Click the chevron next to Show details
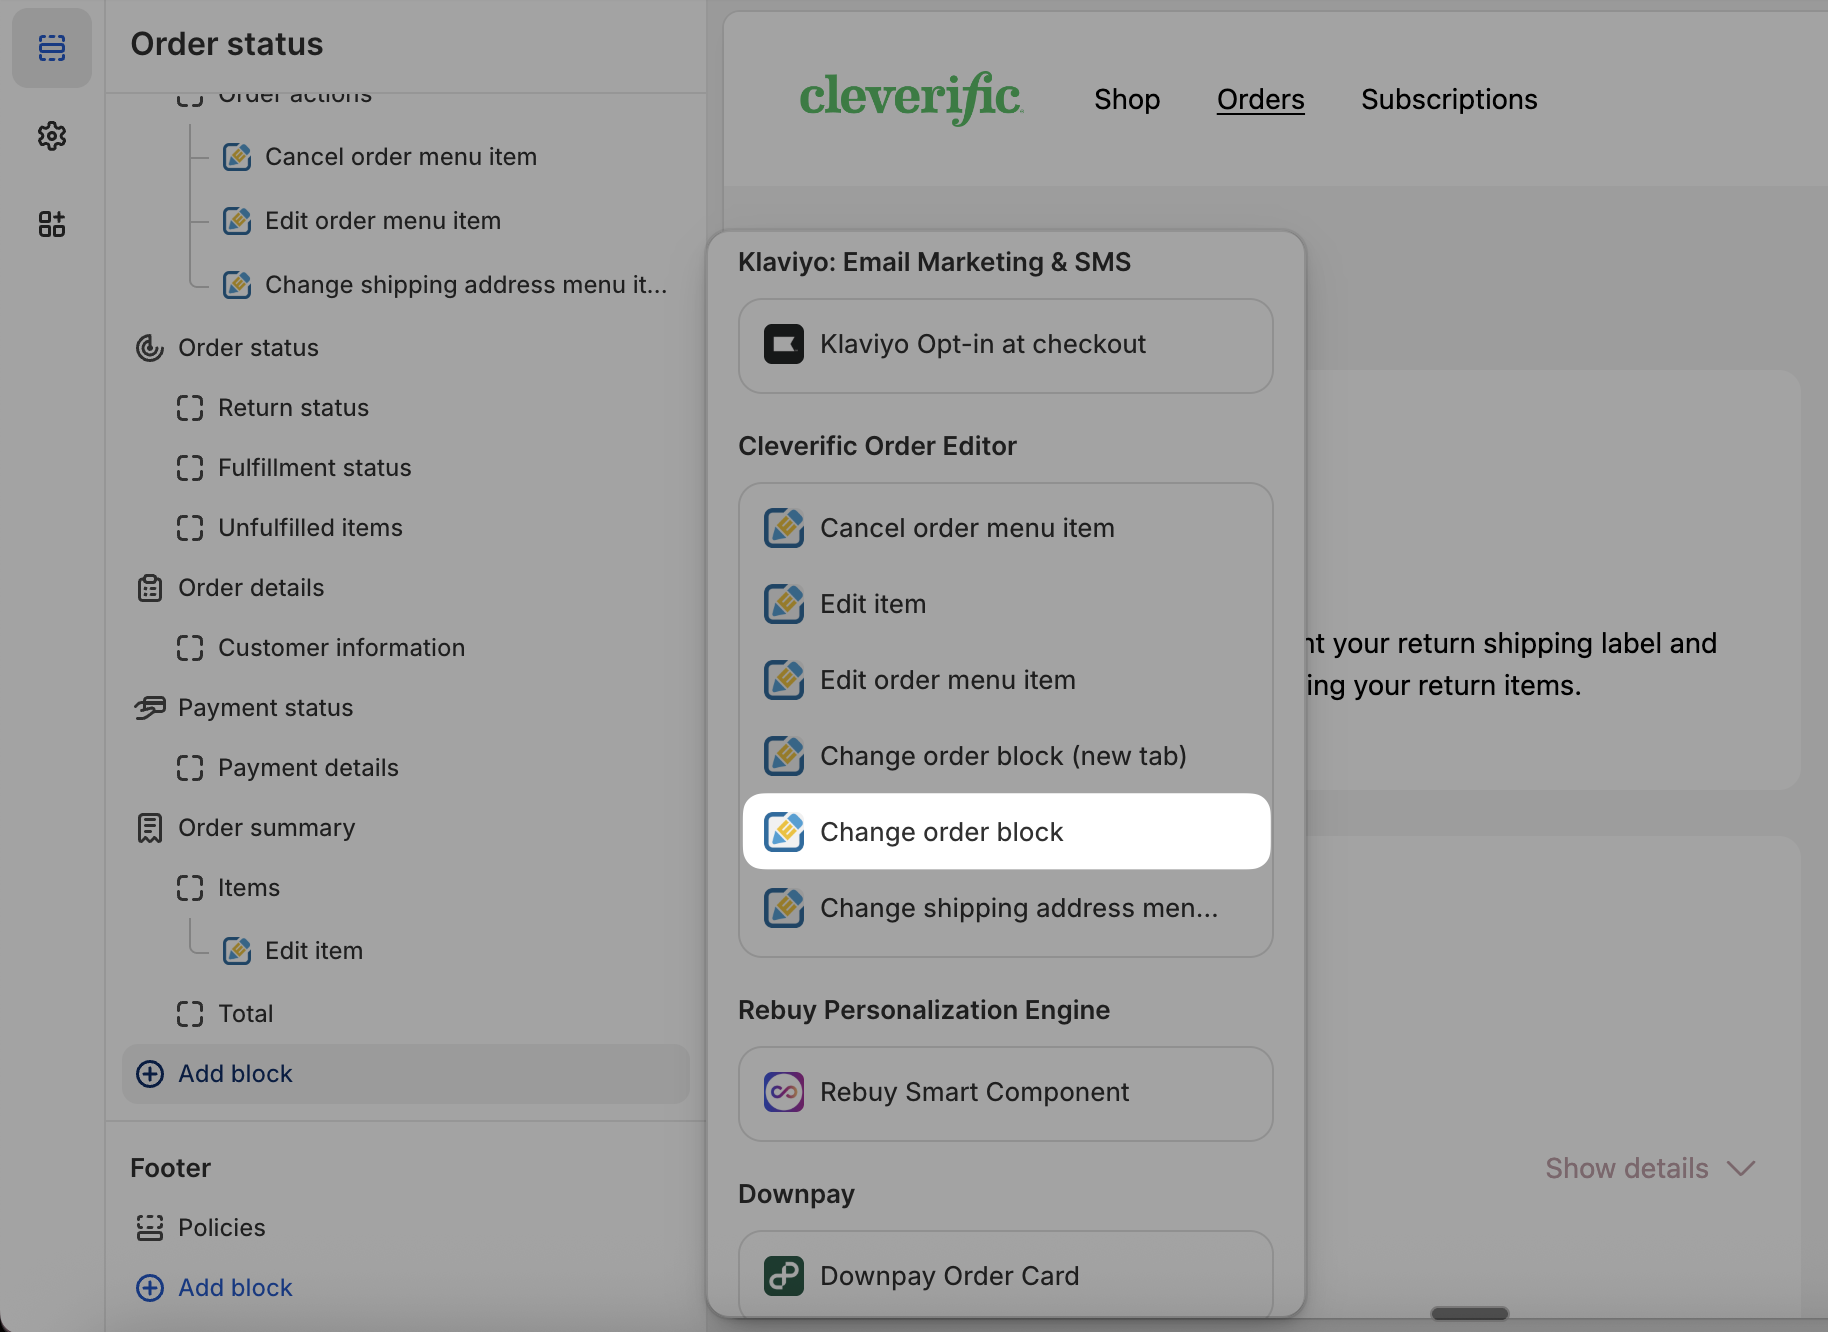Screen dimensions: 1828x1332 click(x=1741, y=1169)
